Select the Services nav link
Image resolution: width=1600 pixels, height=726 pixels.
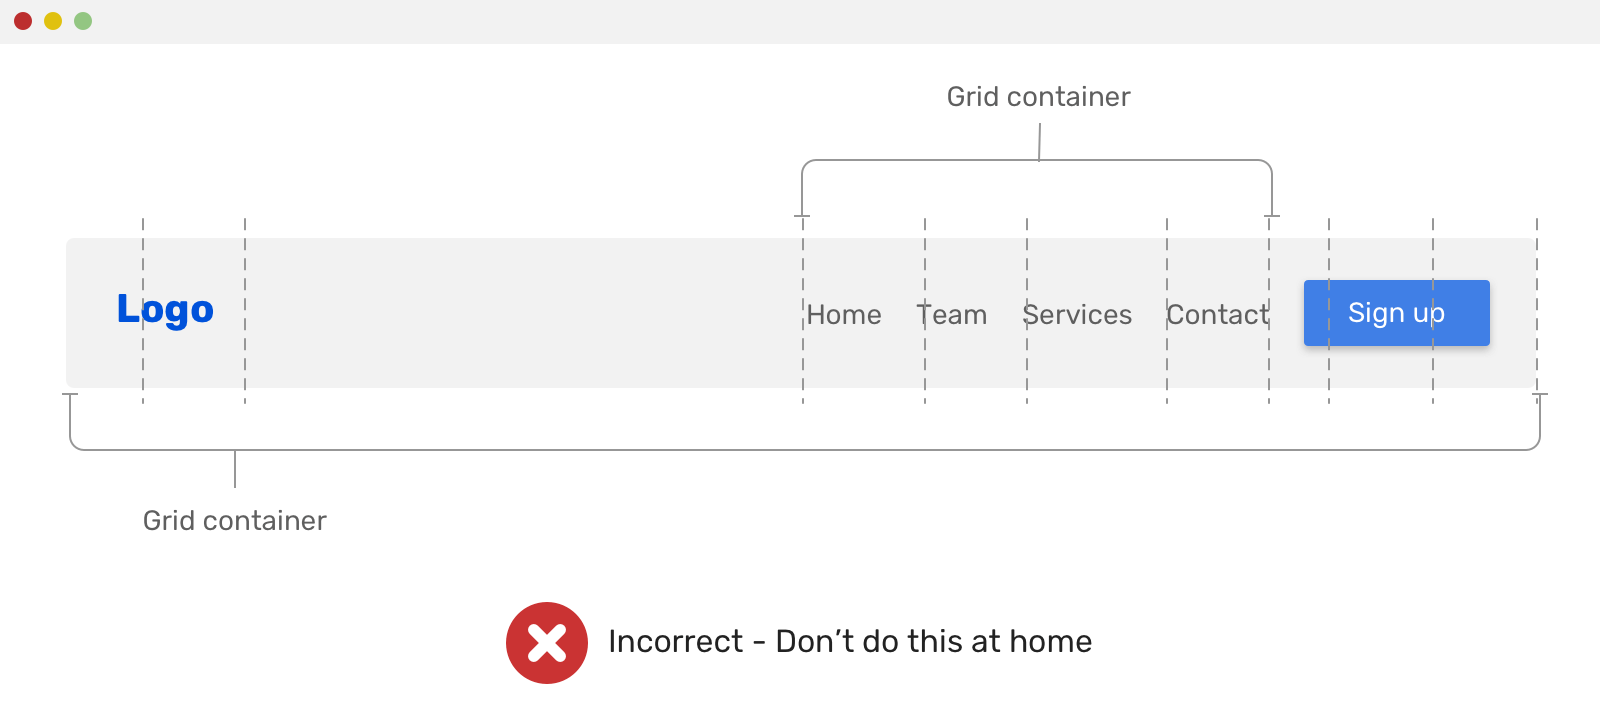[1077, 315]
